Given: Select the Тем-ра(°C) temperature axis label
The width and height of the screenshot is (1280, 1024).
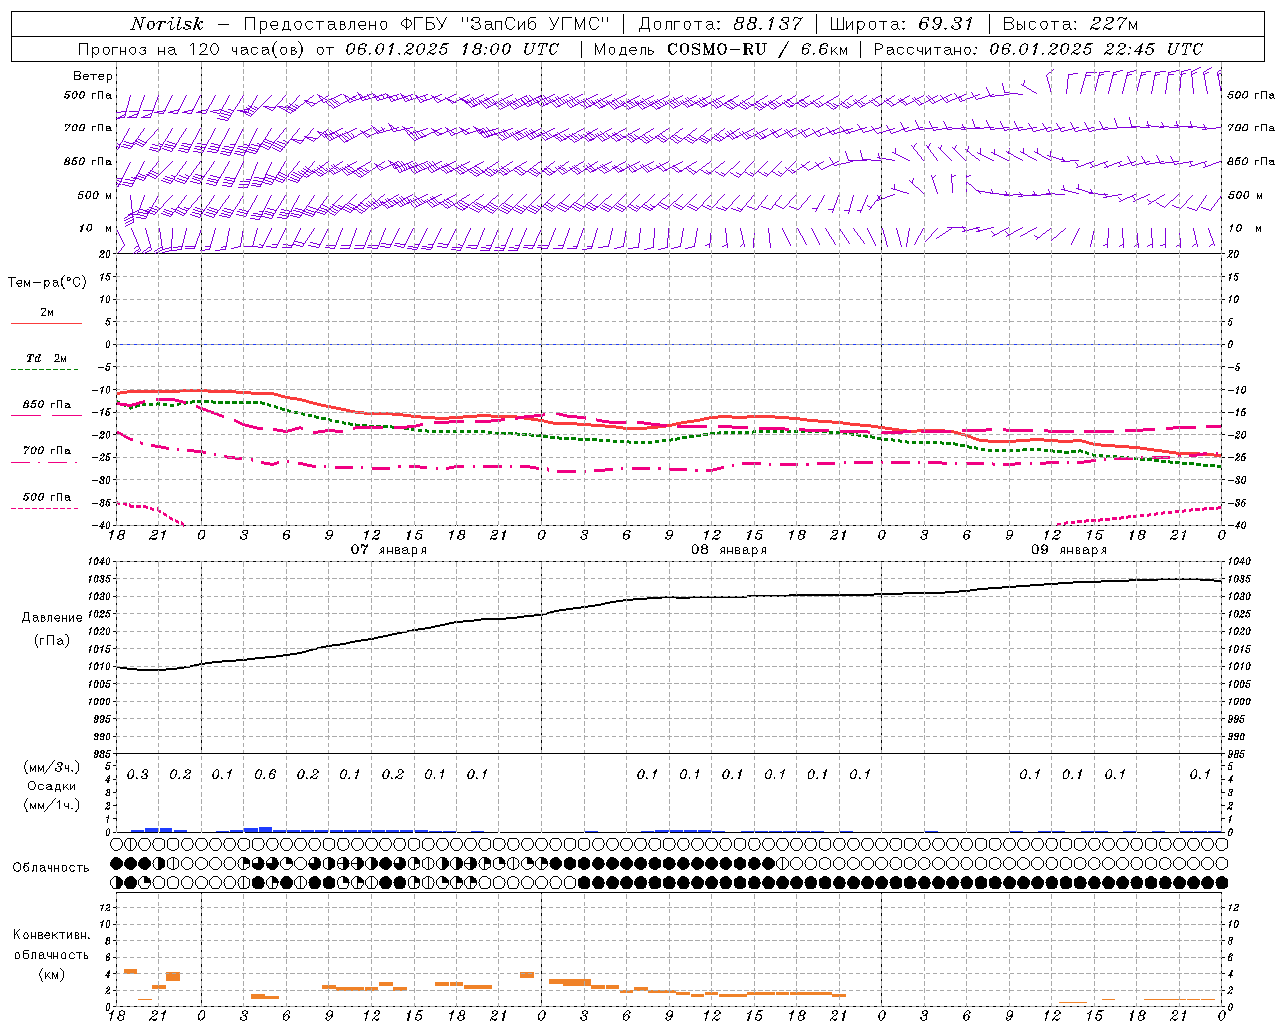Looking at the screenshot, I should pyautogui.click(x=47, y=283).
